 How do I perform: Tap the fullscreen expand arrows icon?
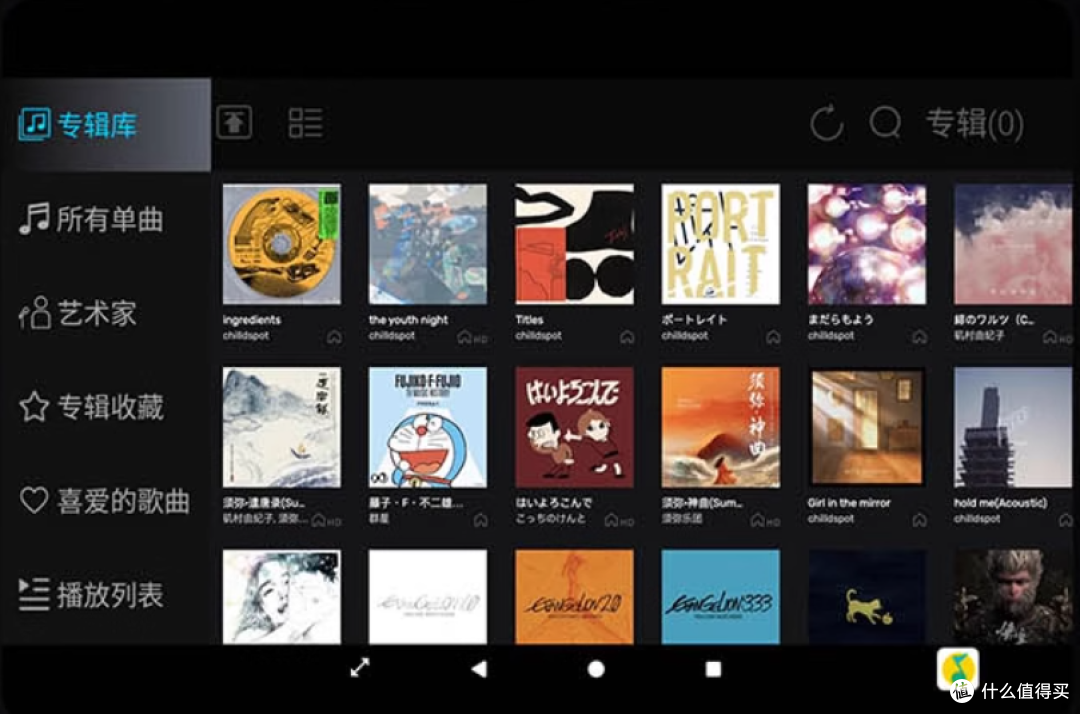coord(360,667)
